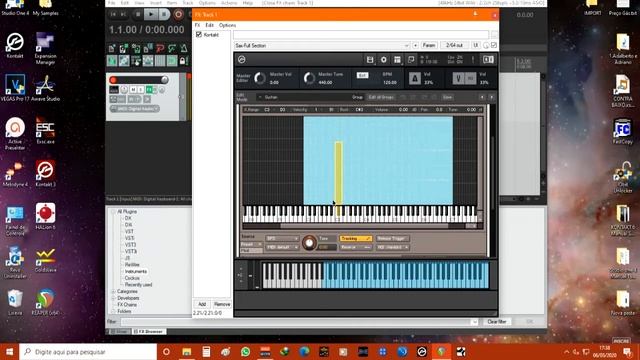
Task: Open Kontakt source DFD mode dropdown
Action: click(x=282, y=238)
